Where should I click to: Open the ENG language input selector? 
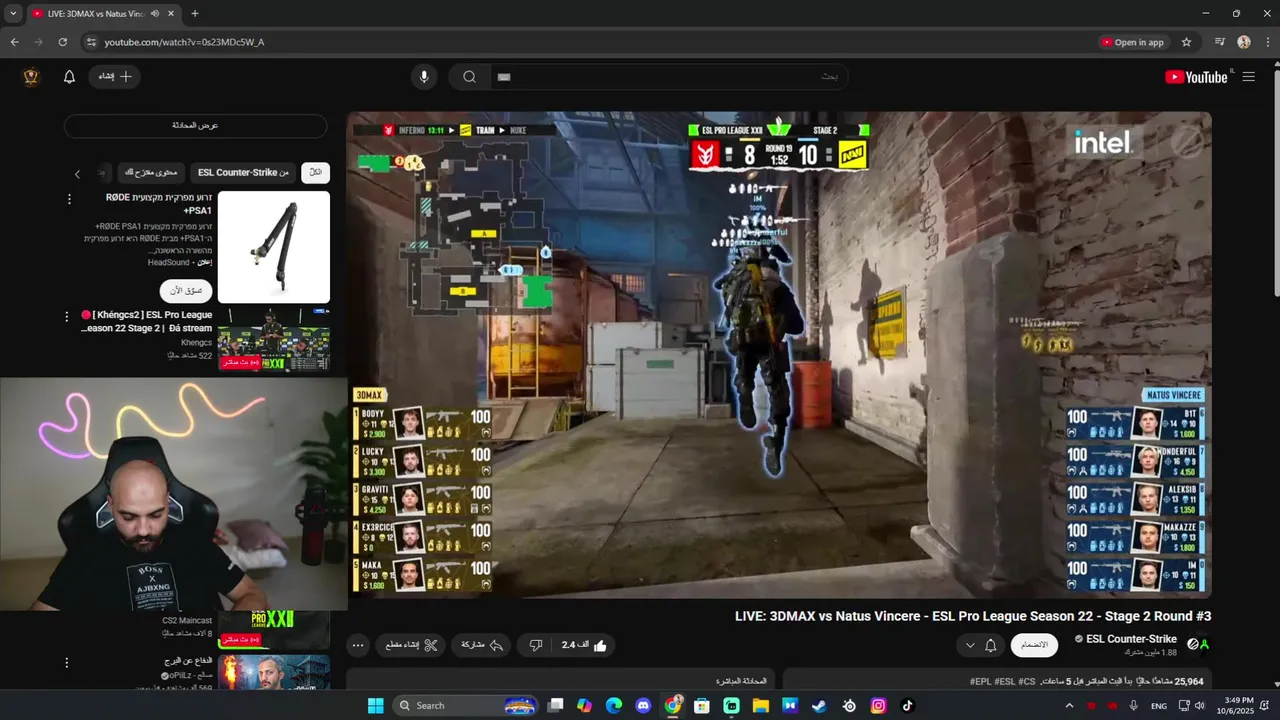click(1159, 706)
